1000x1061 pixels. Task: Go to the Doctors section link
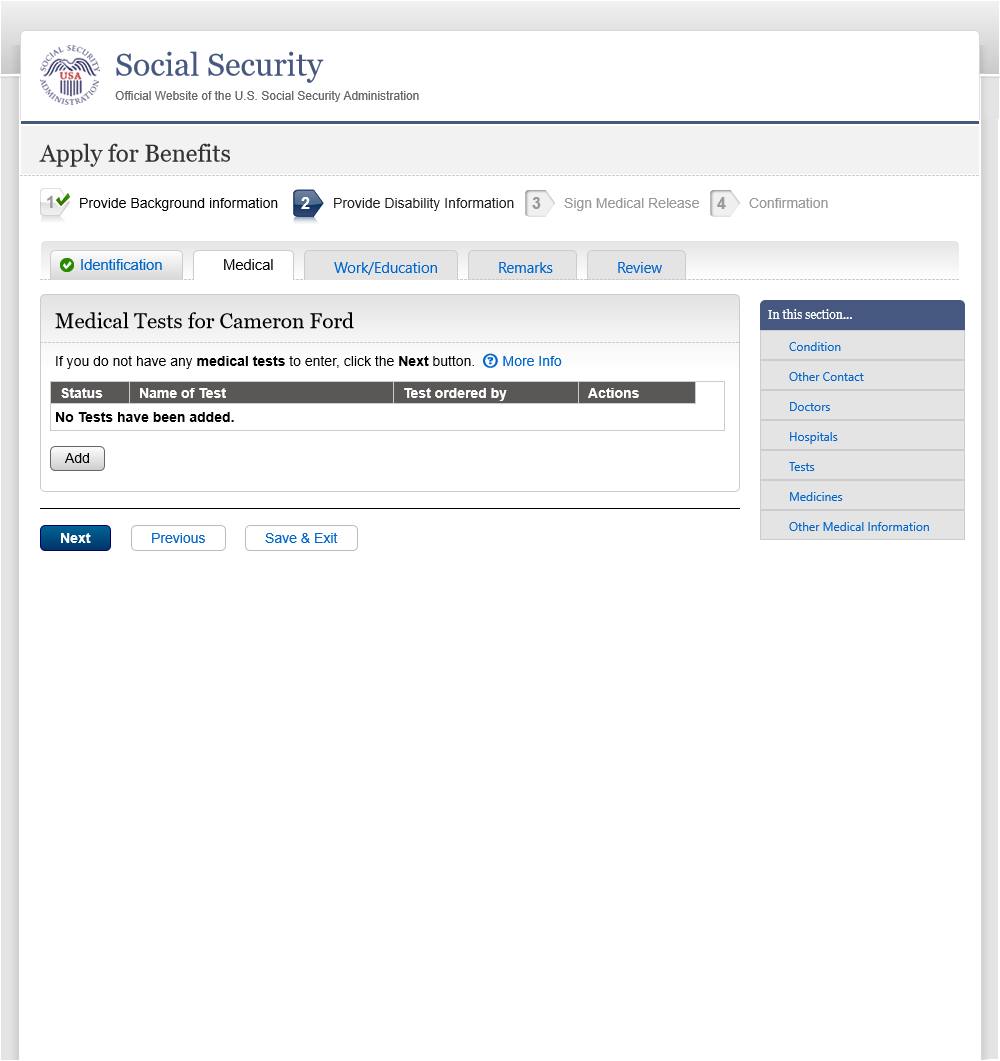coord(809,407)
